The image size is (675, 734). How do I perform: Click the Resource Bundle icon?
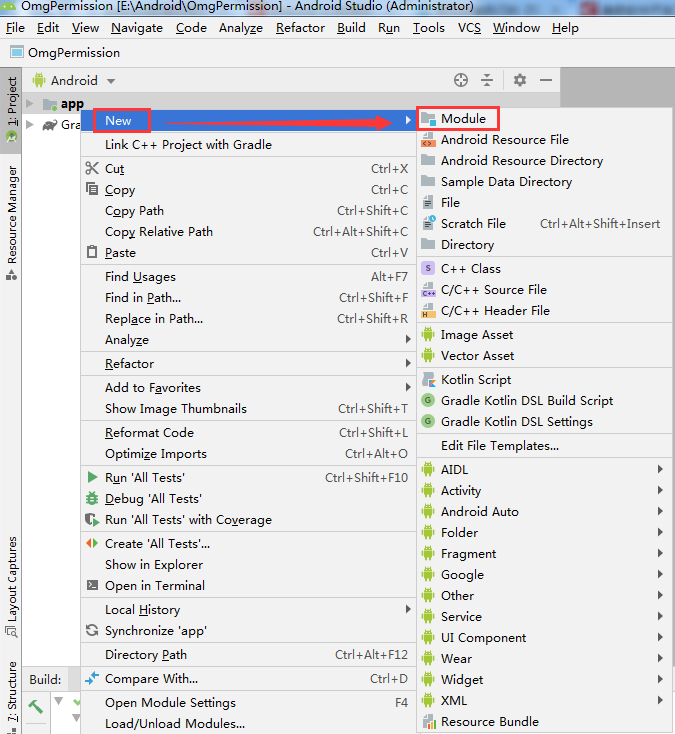(x=428, y=721)
